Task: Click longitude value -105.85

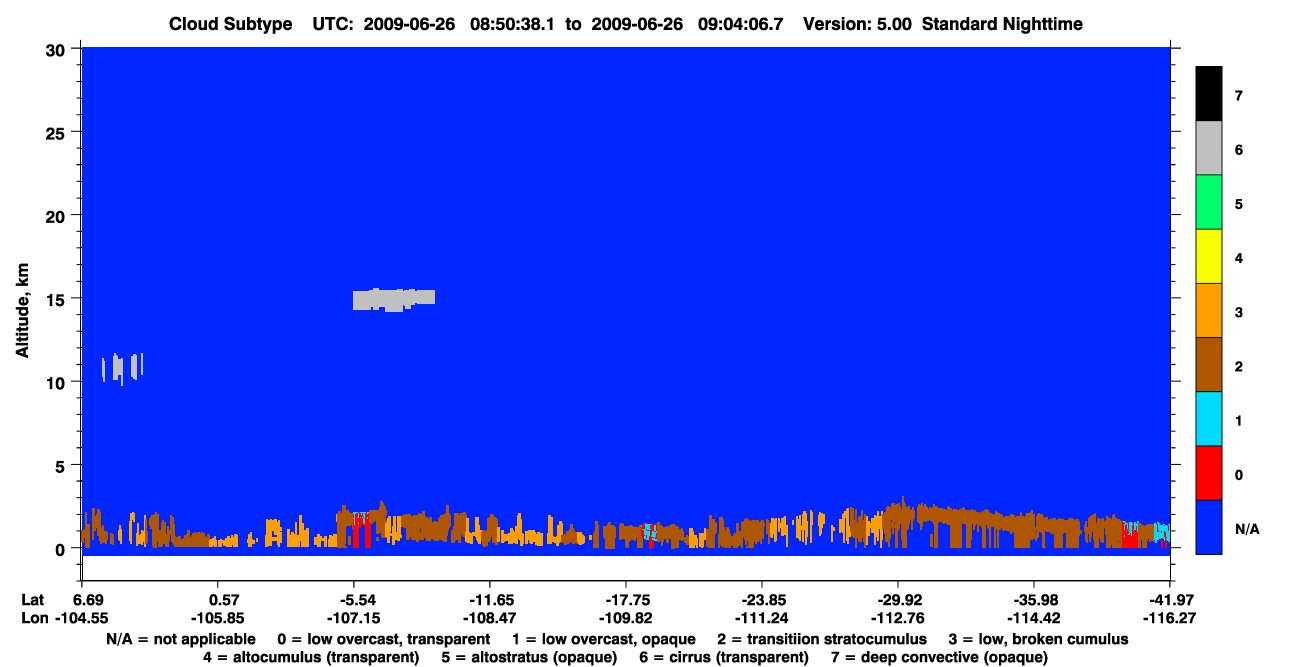Action: coord(218,618)
